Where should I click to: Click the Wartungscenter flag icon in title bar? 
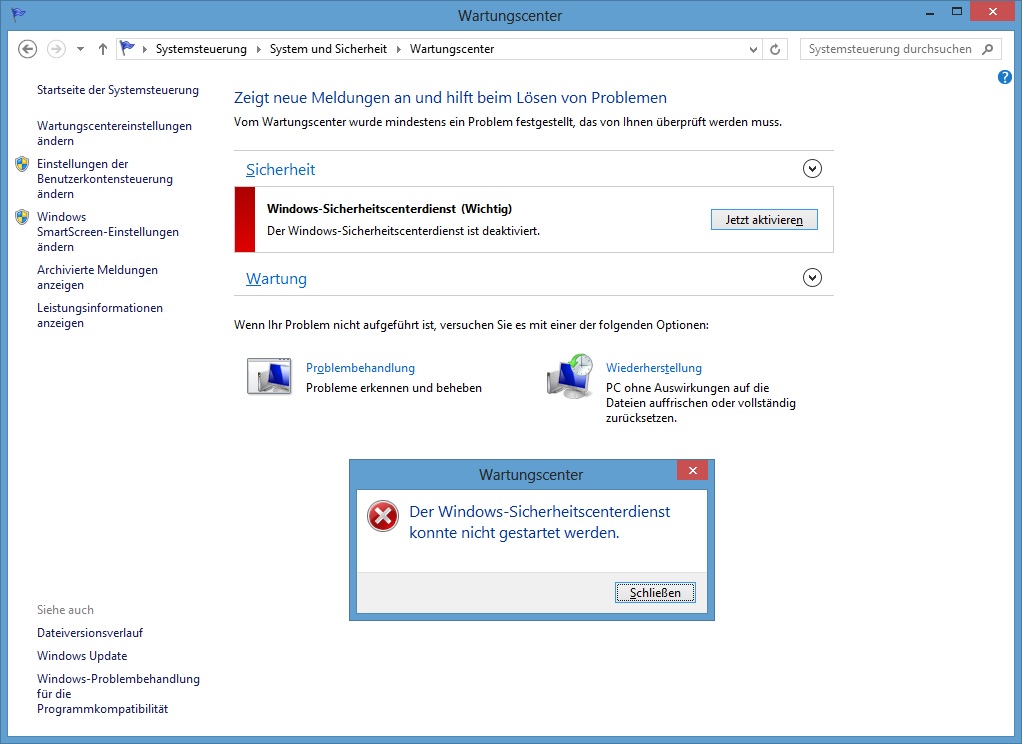[18, 14]
